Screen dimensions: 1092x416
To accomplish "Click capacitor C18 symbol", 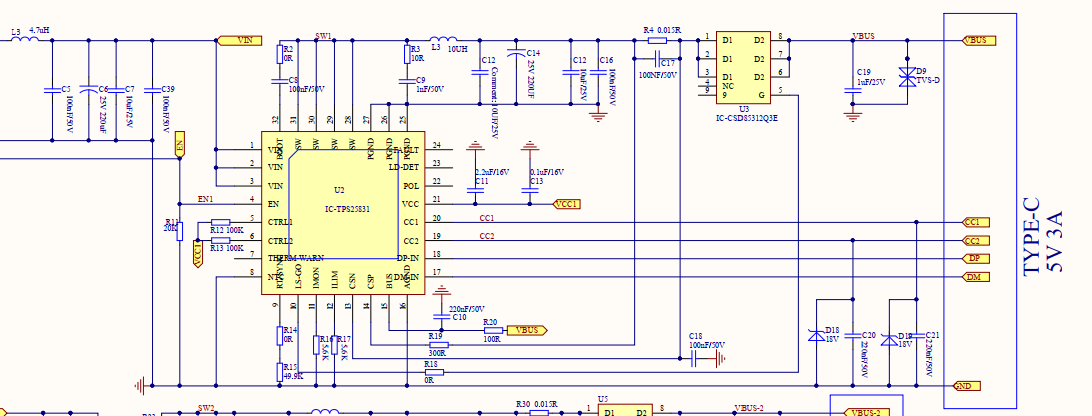I will (x=694, y=359).
